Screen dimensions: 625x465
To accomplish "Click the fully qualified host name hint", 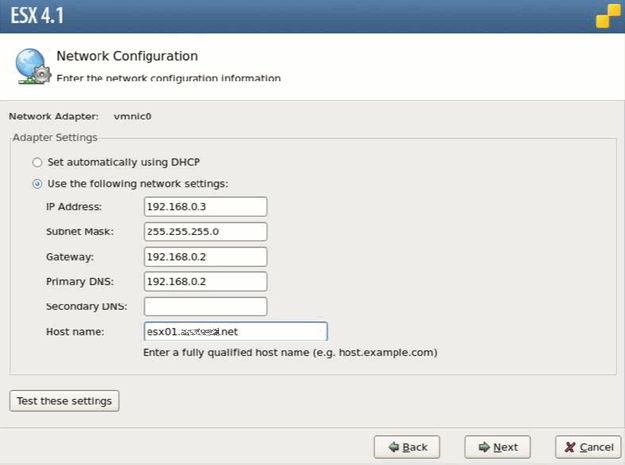I will 291,353.
